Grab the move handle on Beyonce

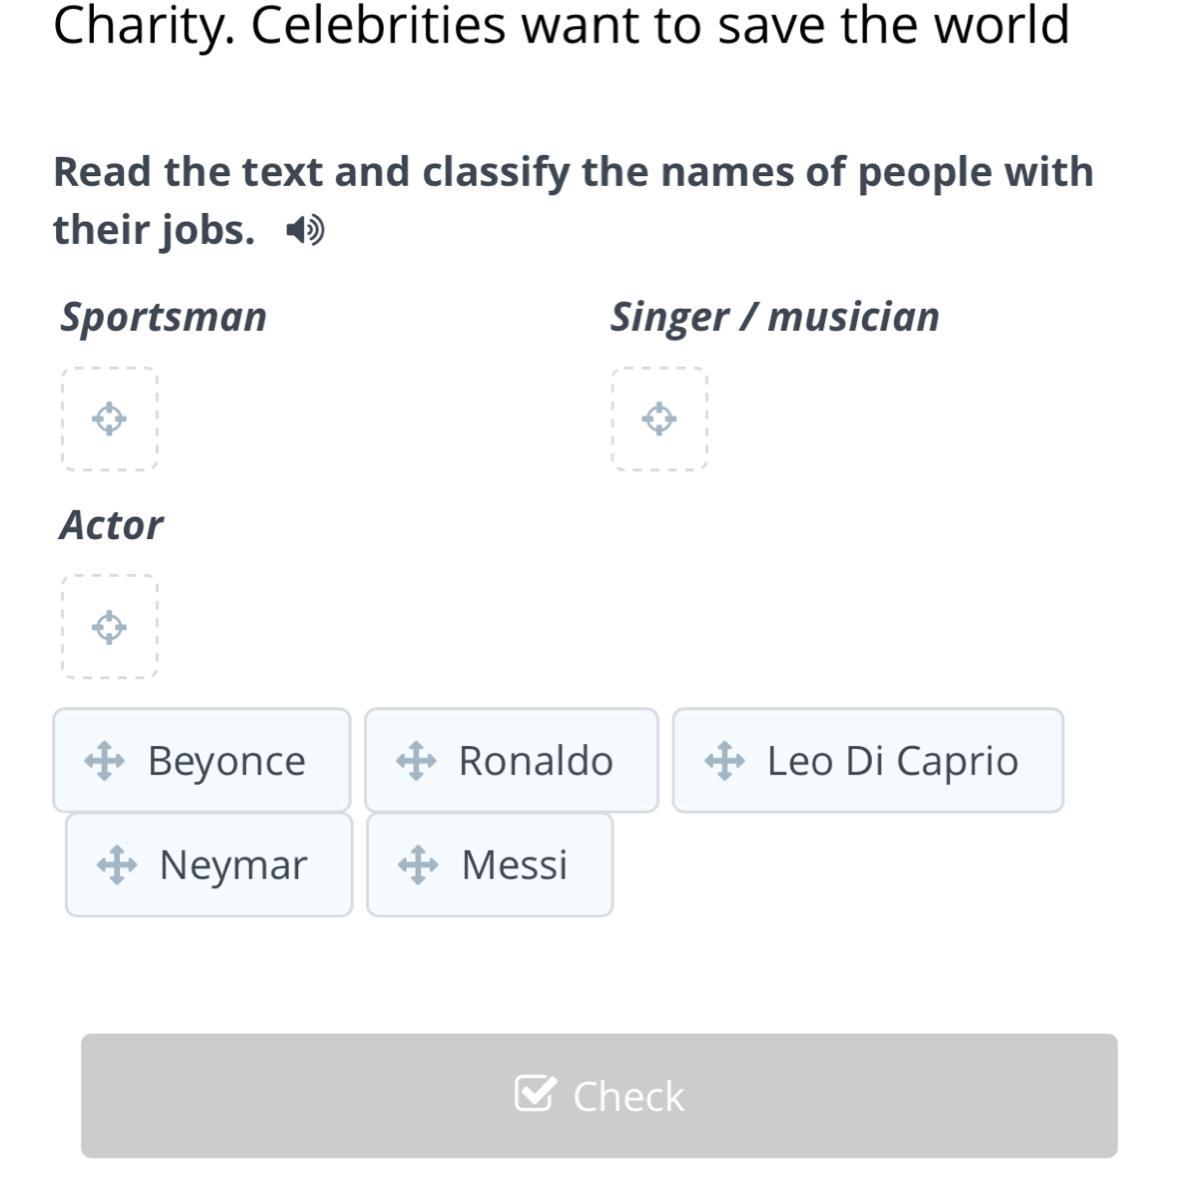(x=104, y=761)
